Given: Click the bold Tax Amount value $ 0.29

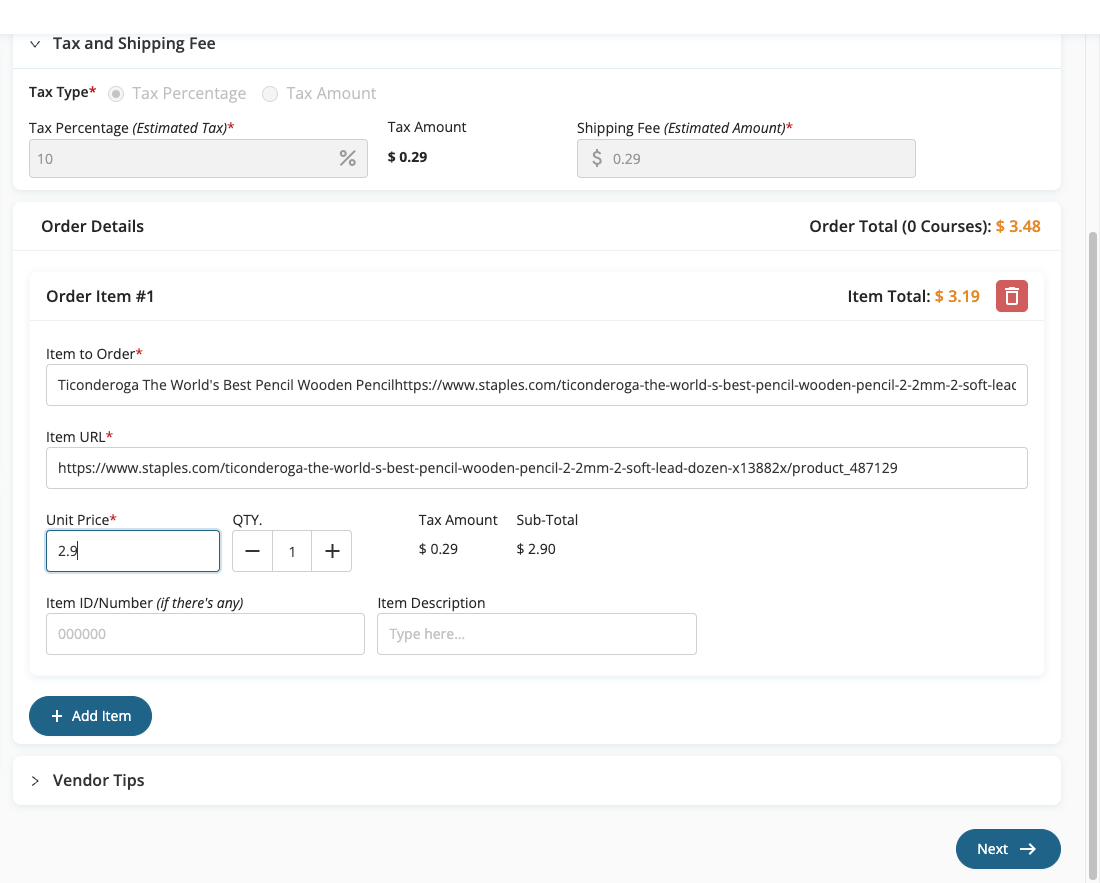Looking at the screenshot, I should point(408,157).
